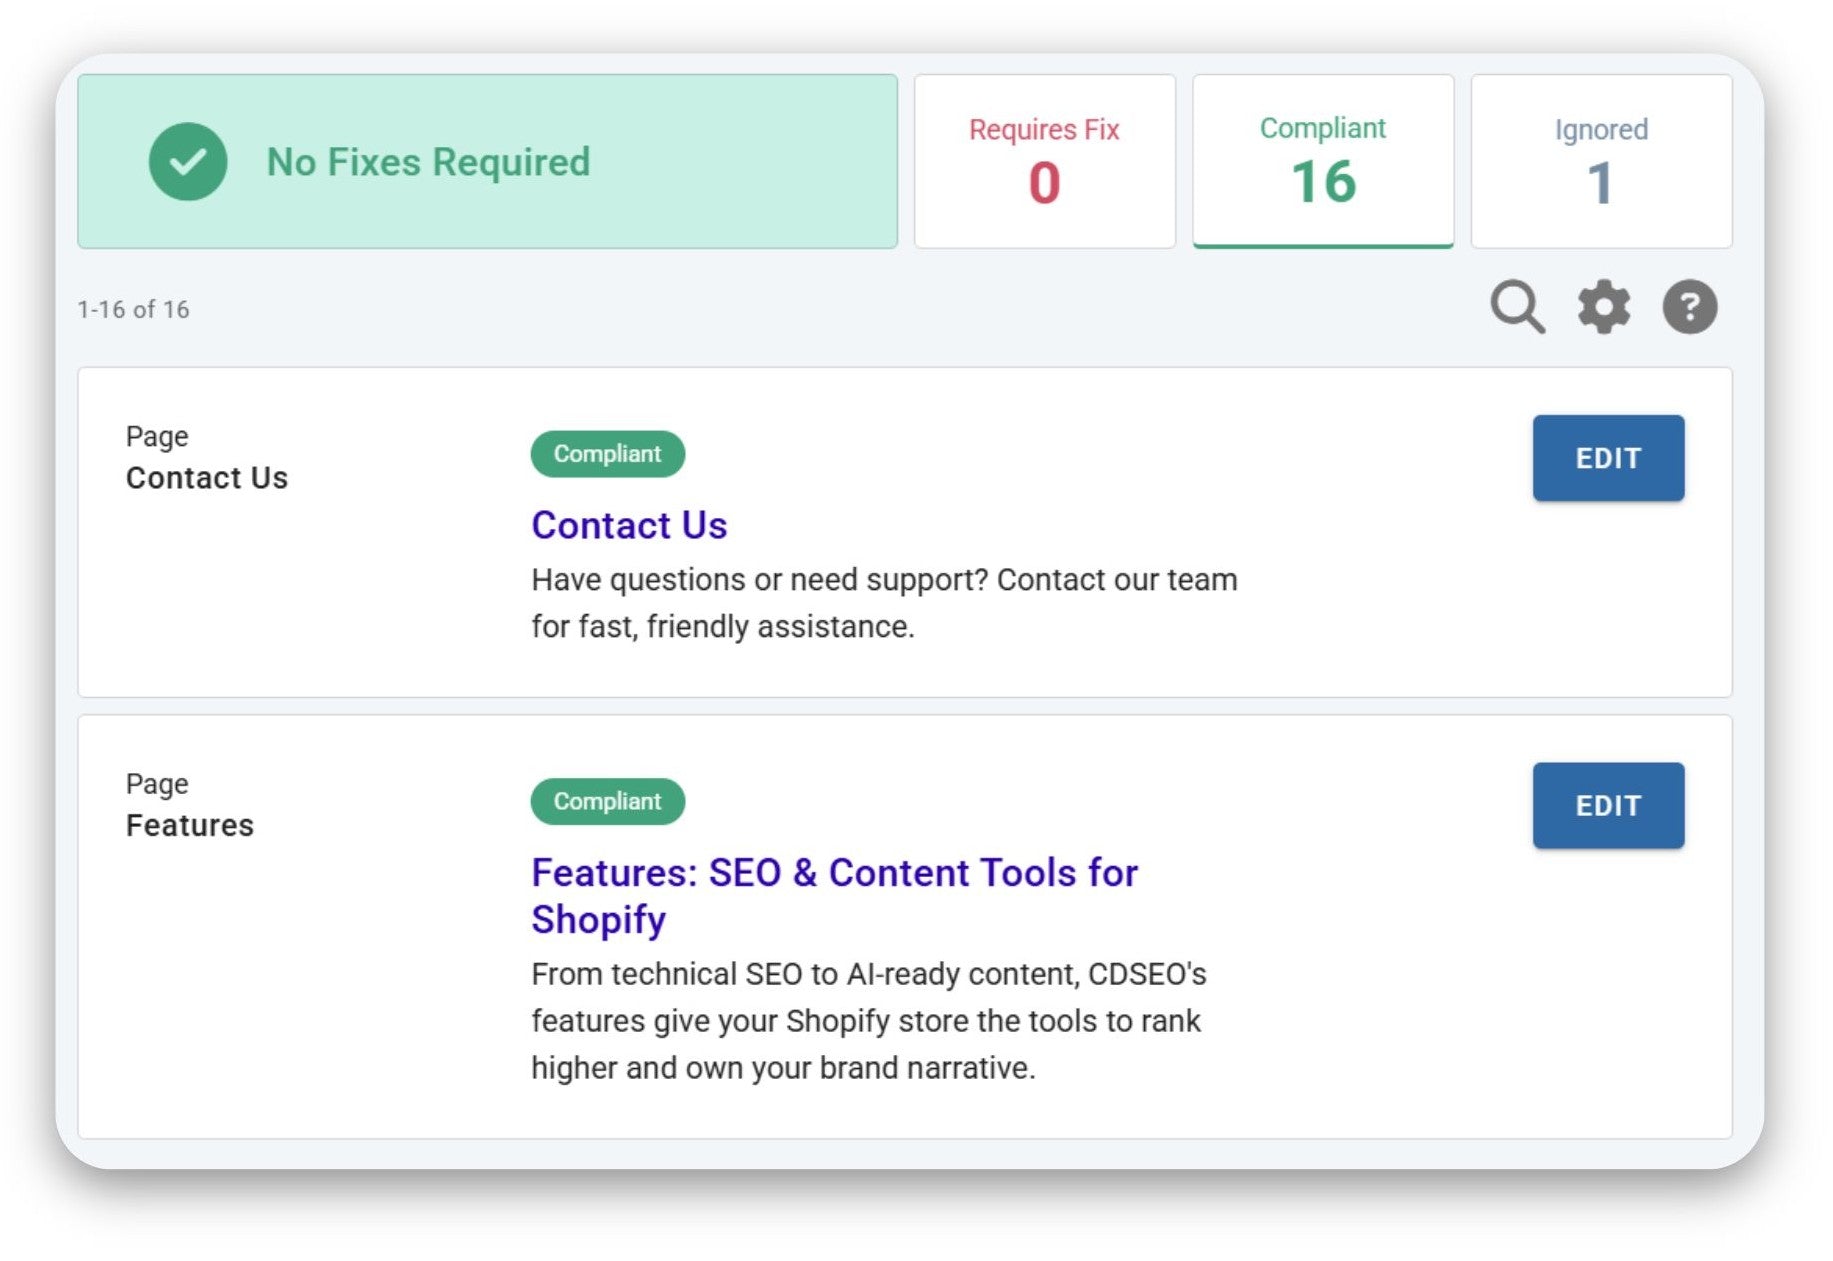The width and height of the screenshot is (1833, 1261).
Task: Open the Ignored tab
Action: tap(1600, 162)
